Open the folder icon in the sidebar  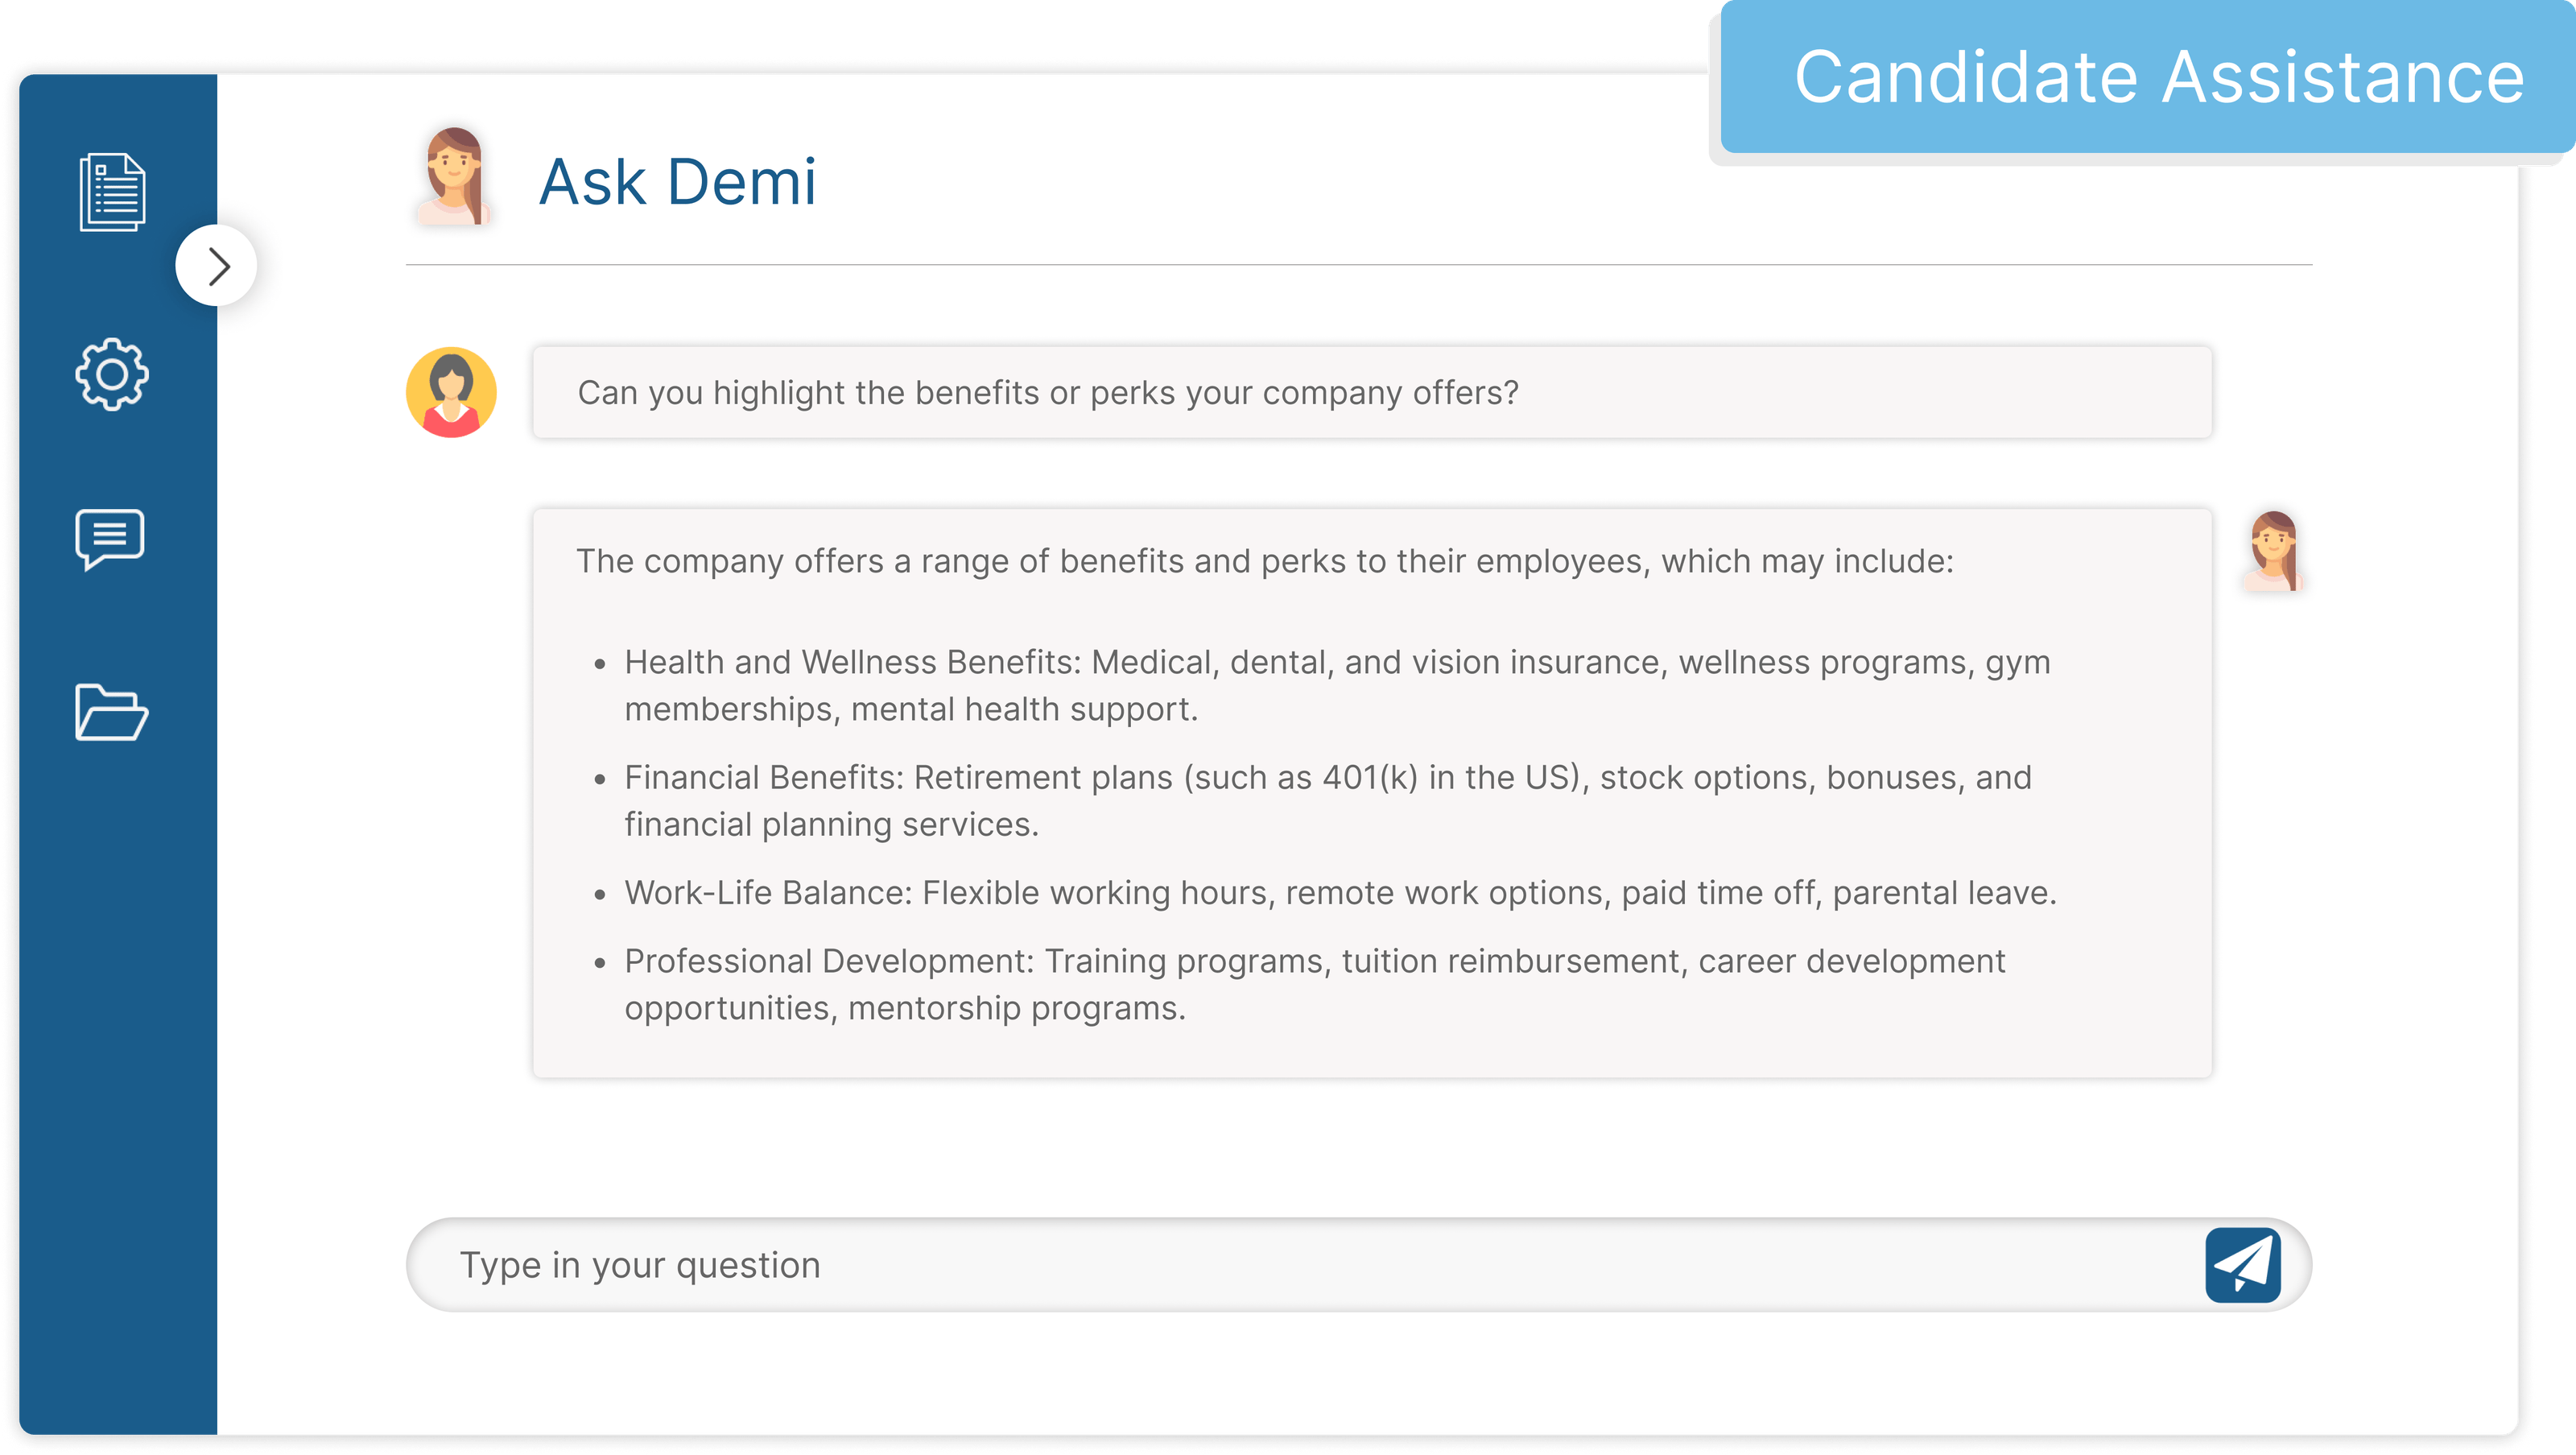click(x=111, y=713)
